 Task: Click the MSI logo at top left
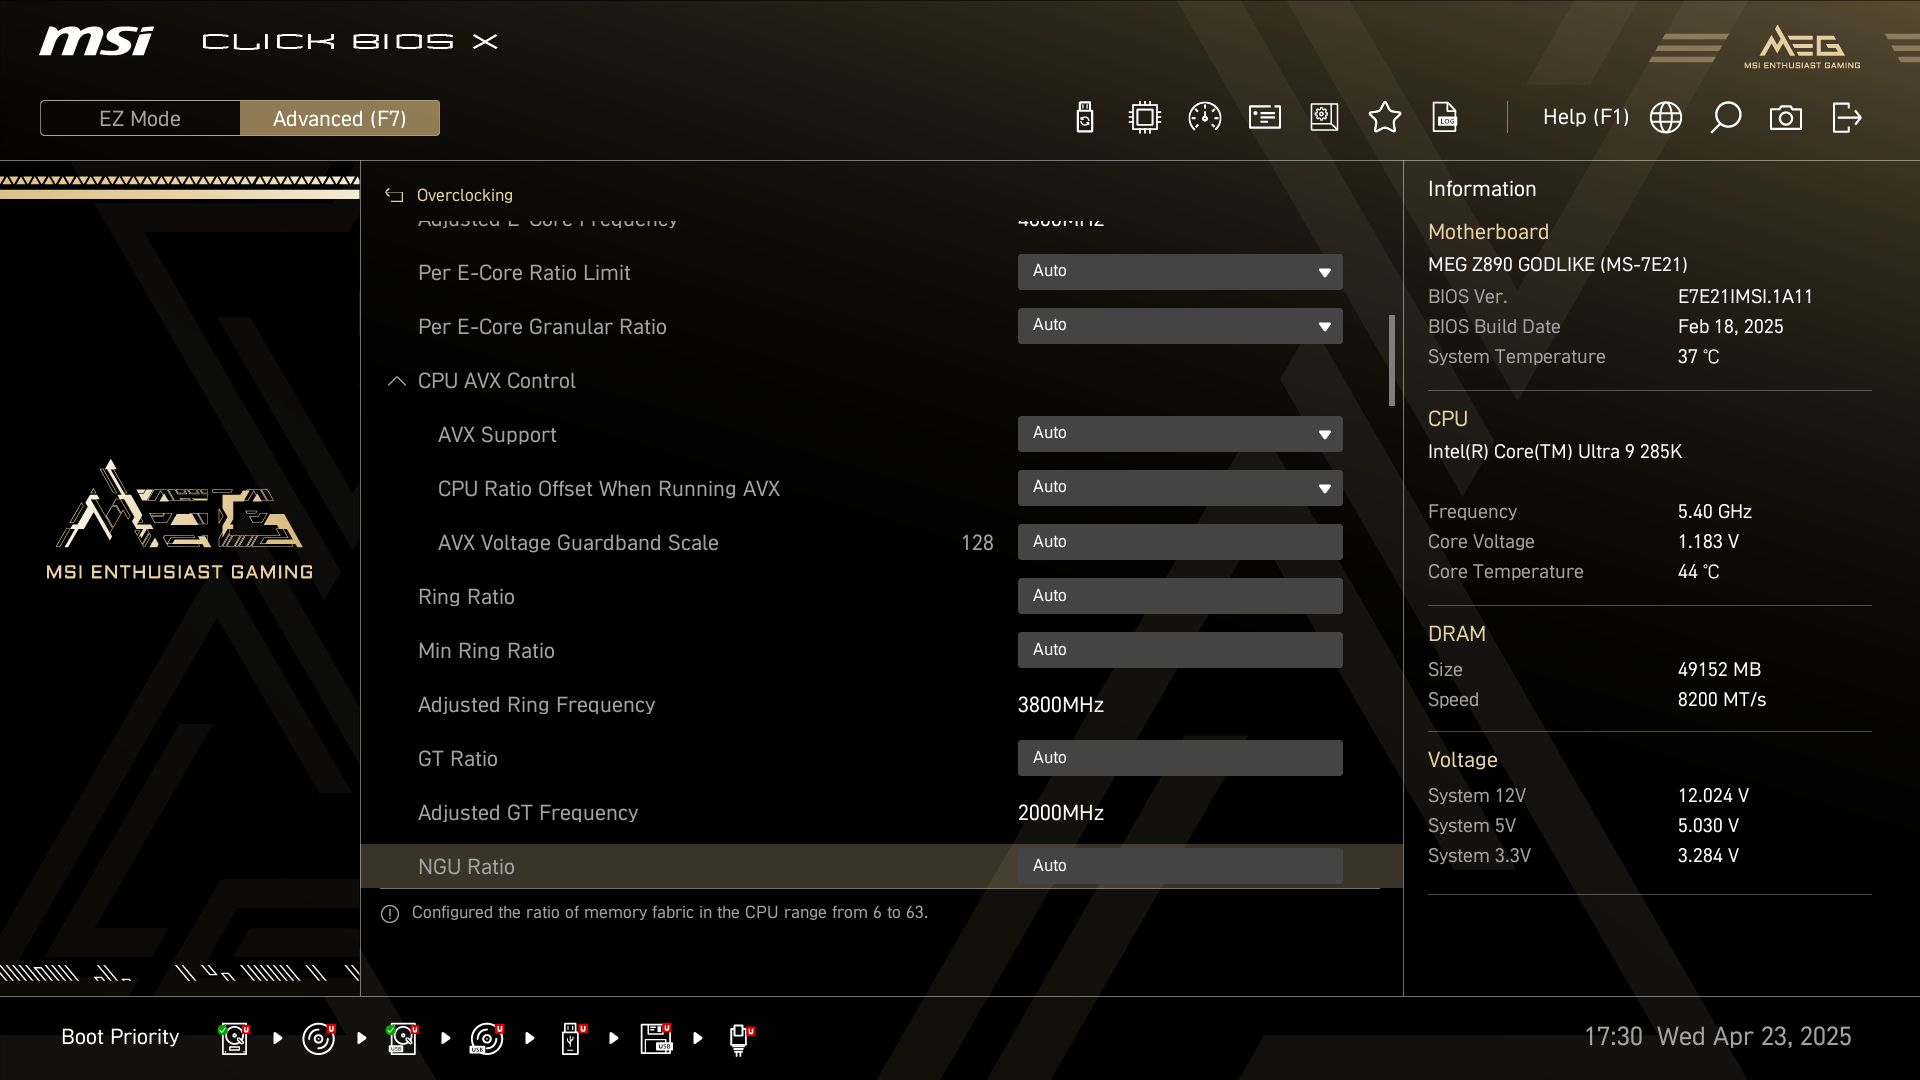(96, 41)
